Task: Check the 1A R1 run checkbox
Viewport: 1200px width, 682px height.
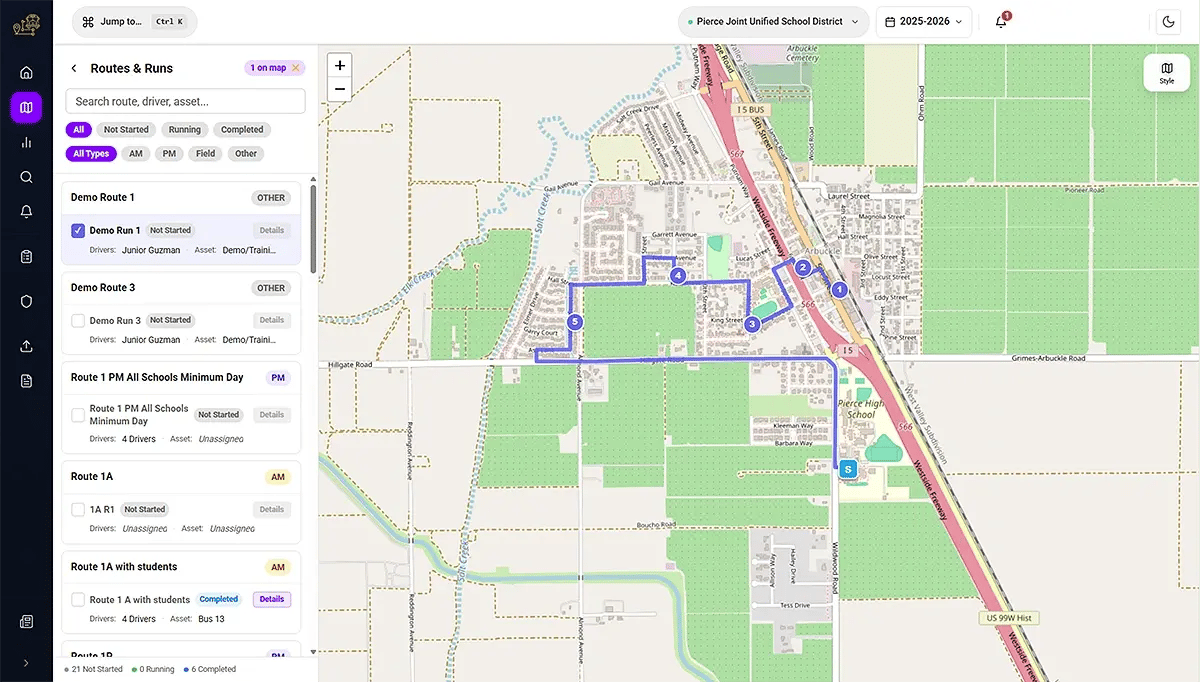Action: point(78,510)
